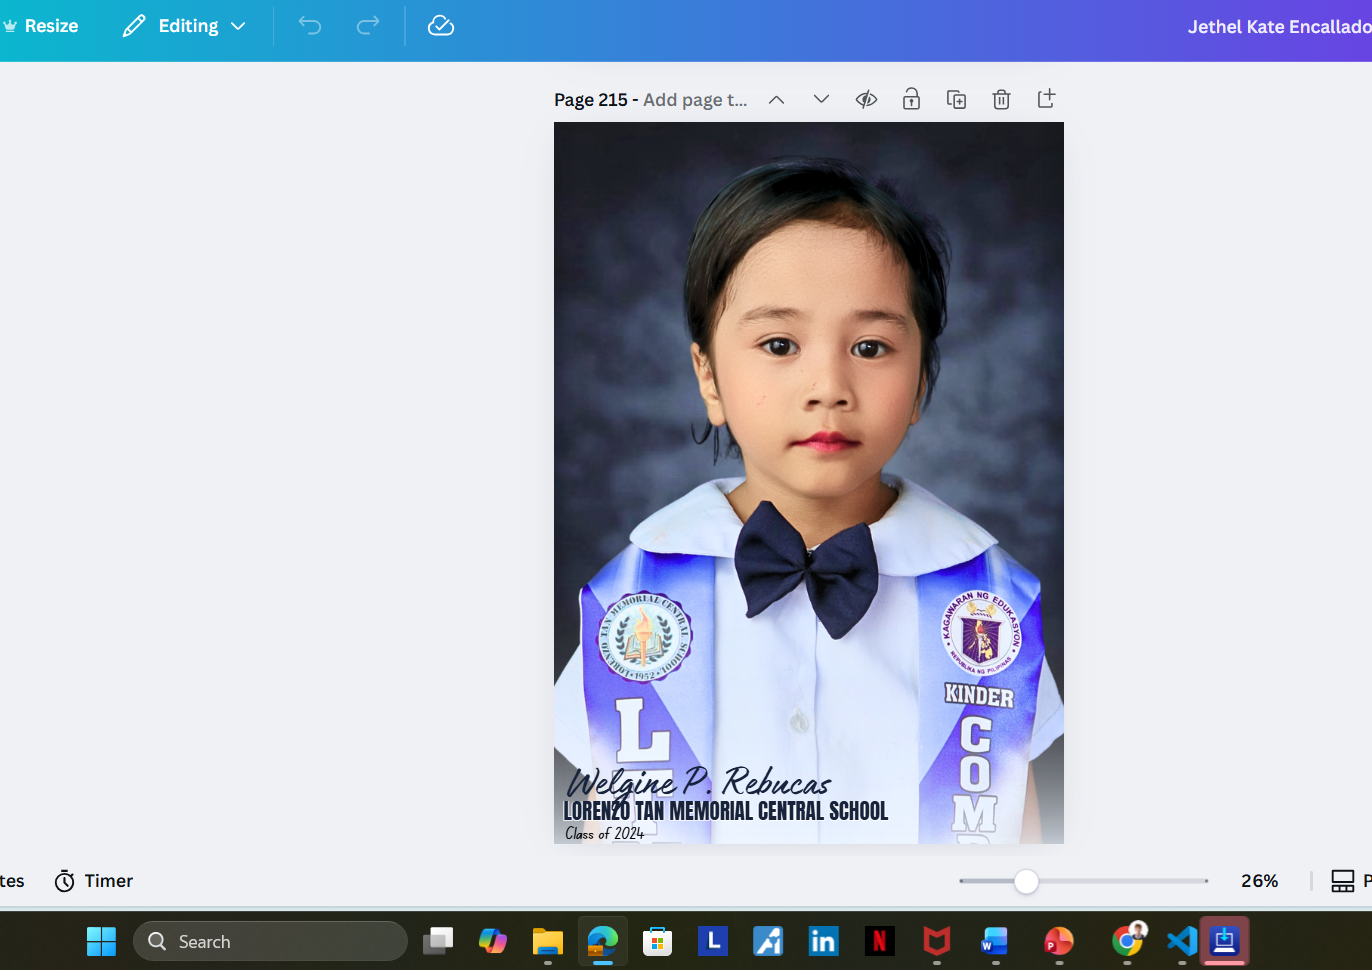Open the Editing mode dropdown
This screenshot has height=970, width=1372.
coord(185,26)
